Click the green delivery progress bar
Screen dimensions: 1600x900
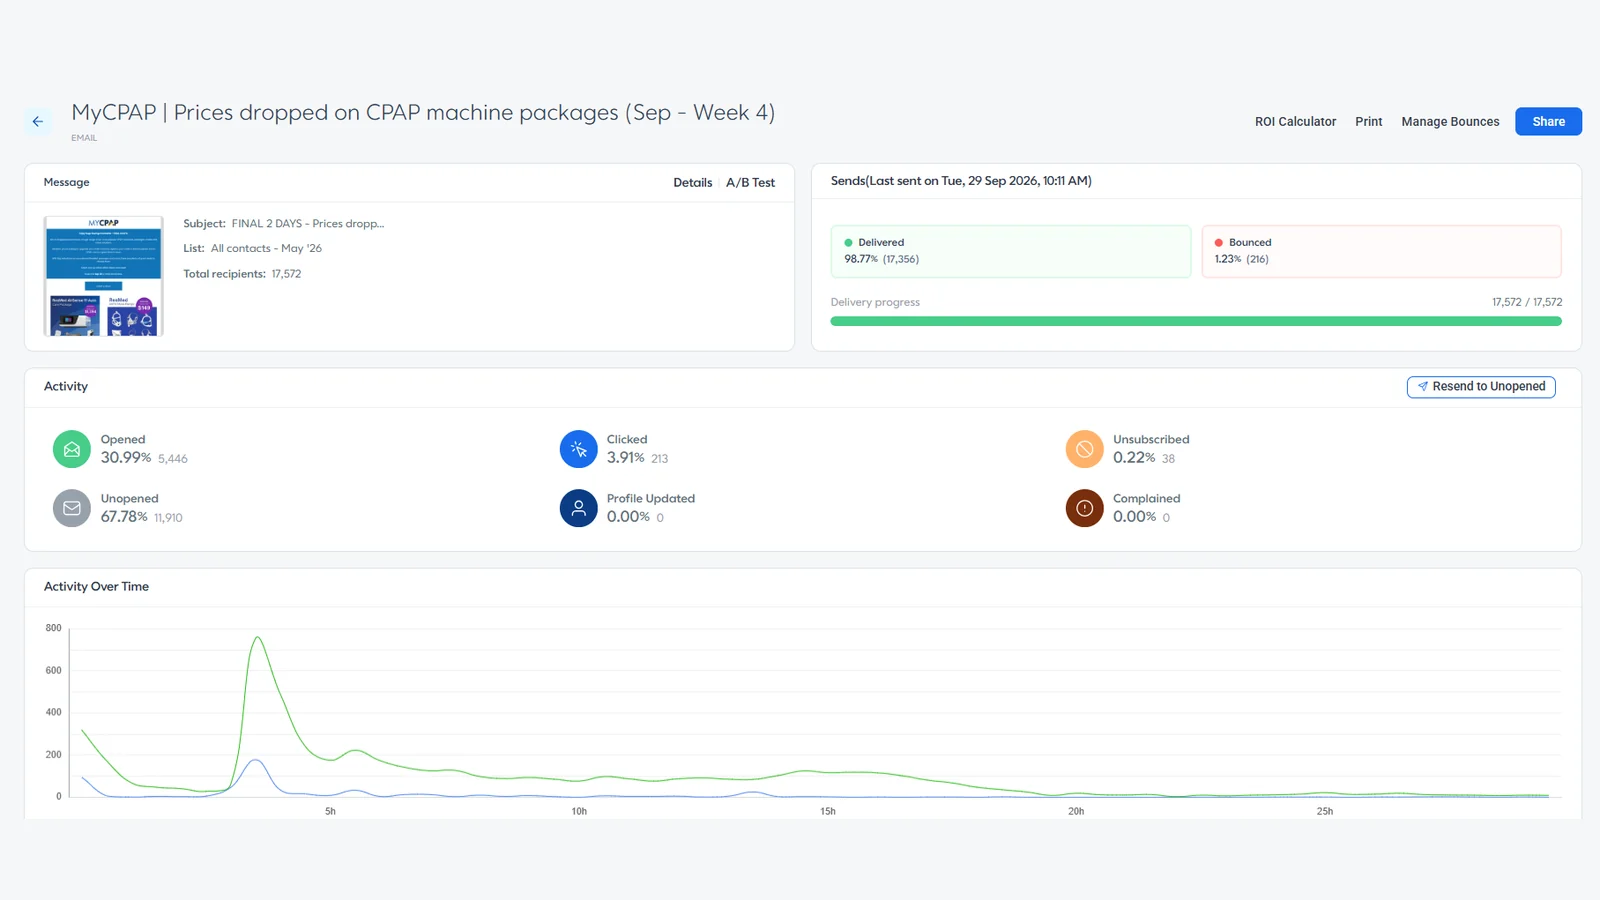(1196, 321)
